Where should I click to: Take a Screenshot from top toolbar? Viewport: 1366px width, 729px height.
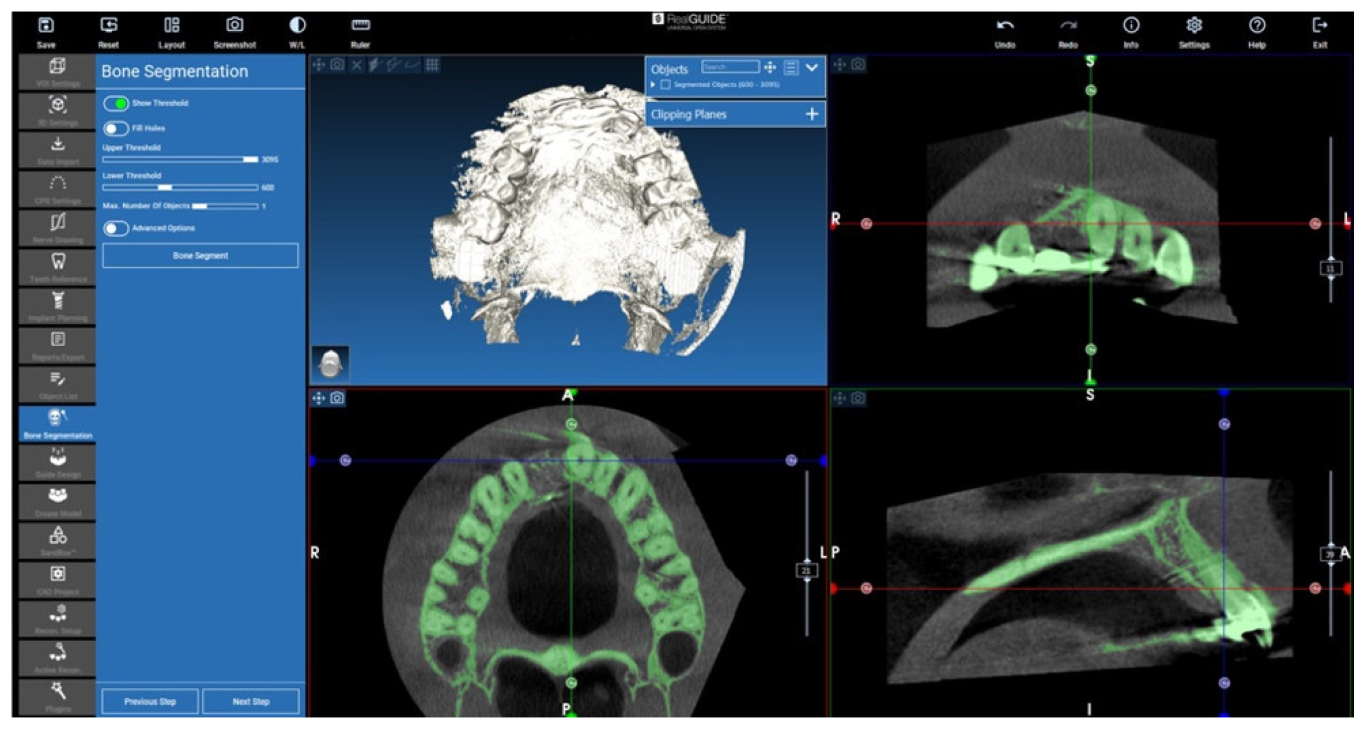(234, 26)
